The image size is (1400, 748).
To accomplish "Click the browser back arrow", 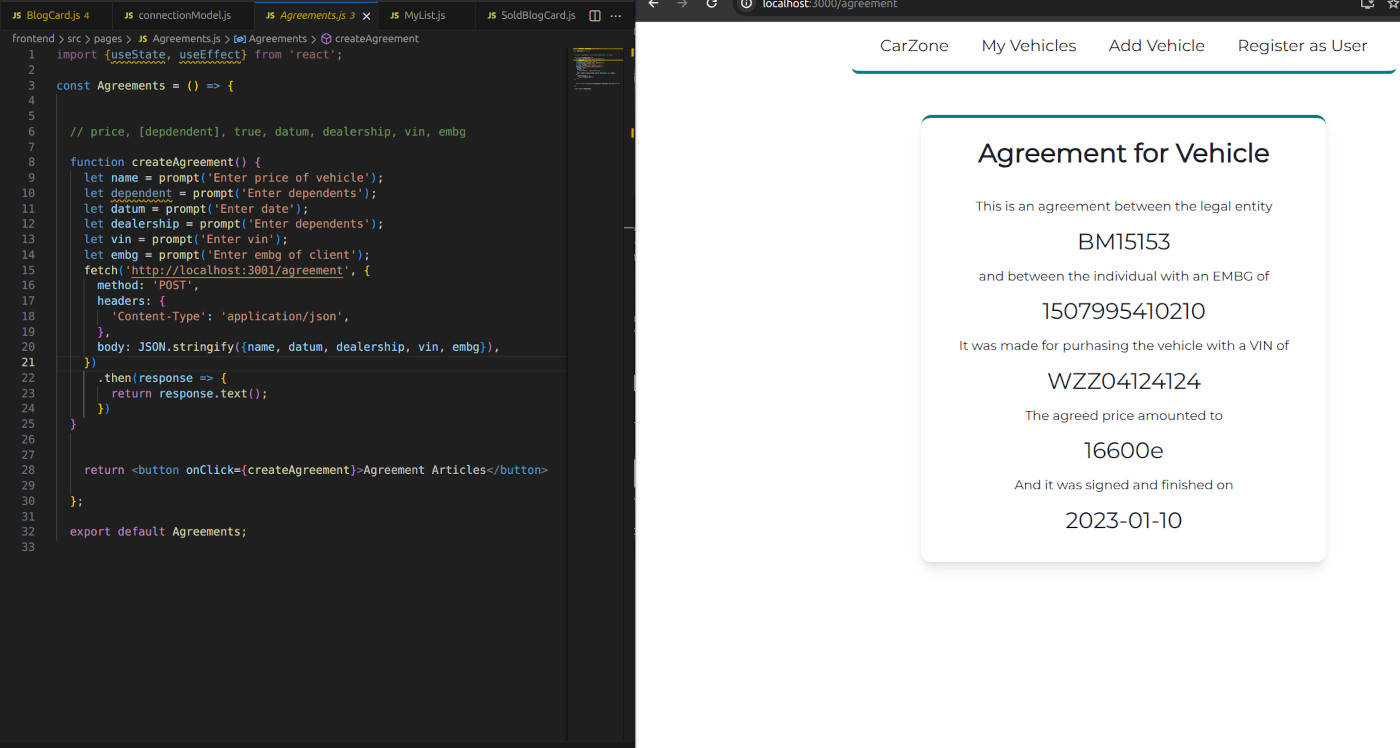I will click(654, 4).
